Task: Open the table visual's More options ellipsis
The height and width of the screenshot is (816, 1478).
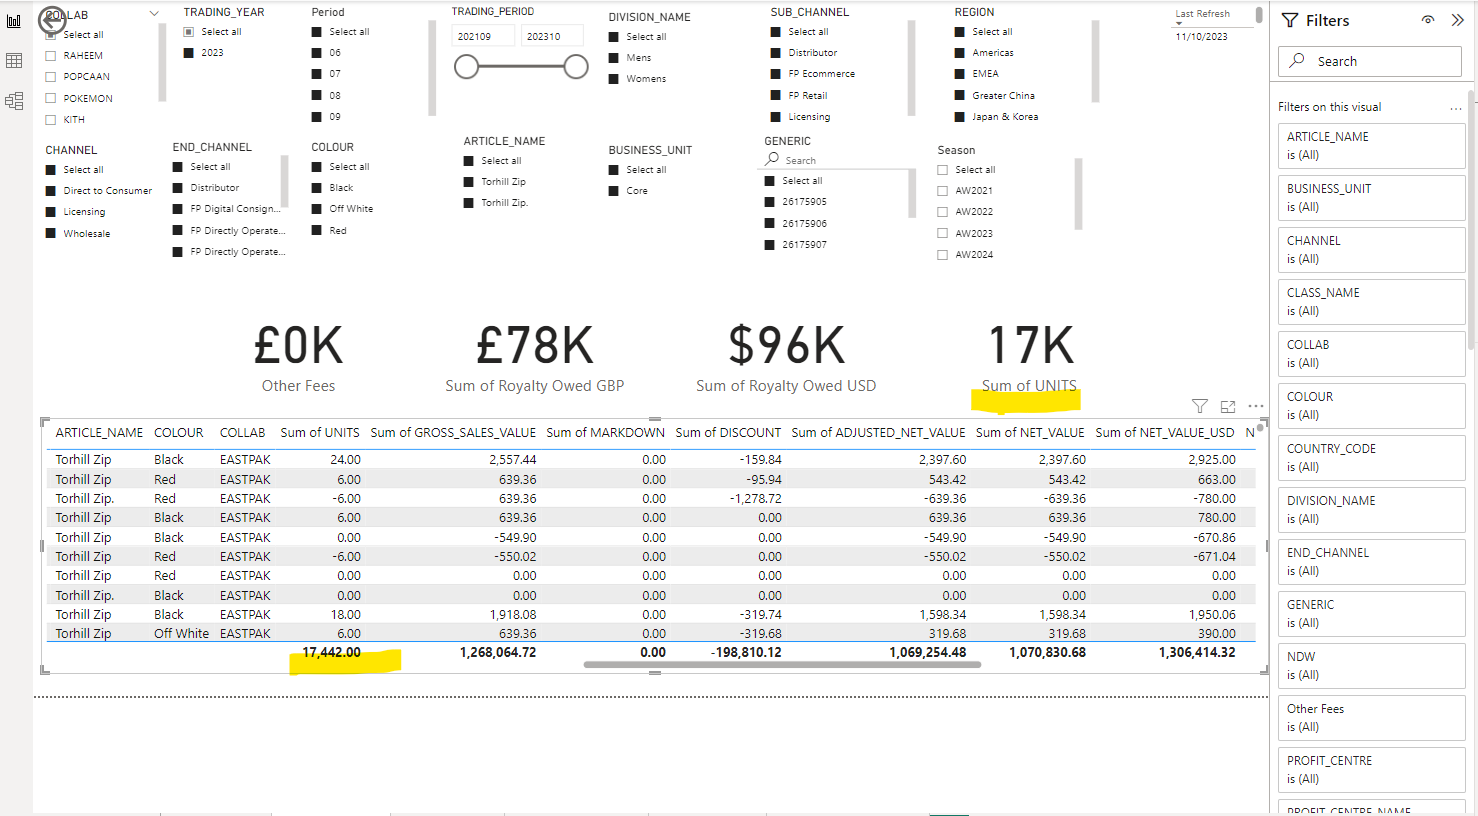Action: pos(1256,406)
